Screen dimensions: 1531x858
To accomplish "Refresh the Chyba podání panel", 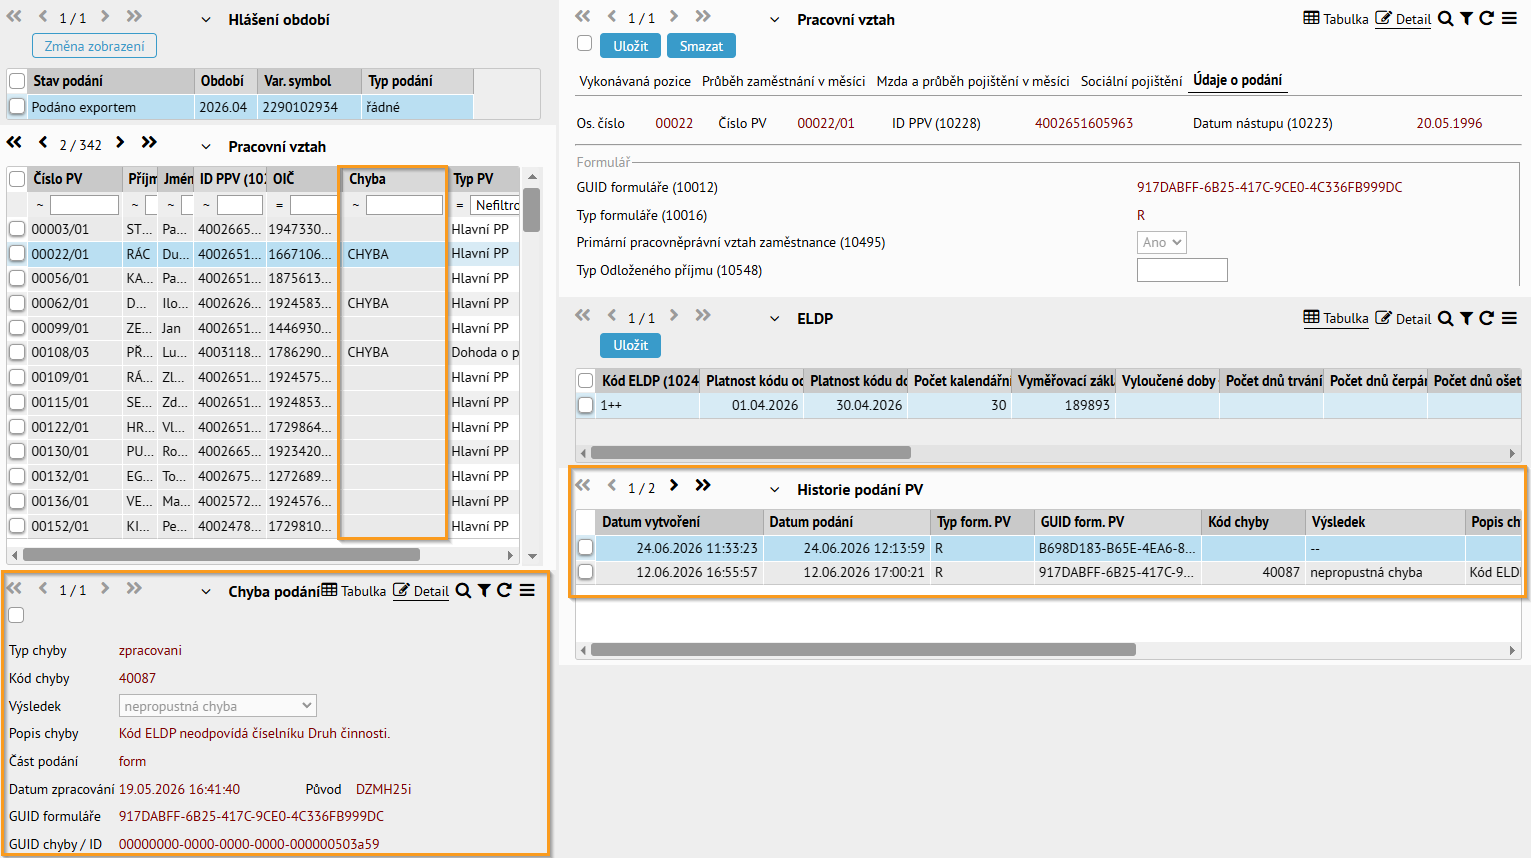I will 504,591.
